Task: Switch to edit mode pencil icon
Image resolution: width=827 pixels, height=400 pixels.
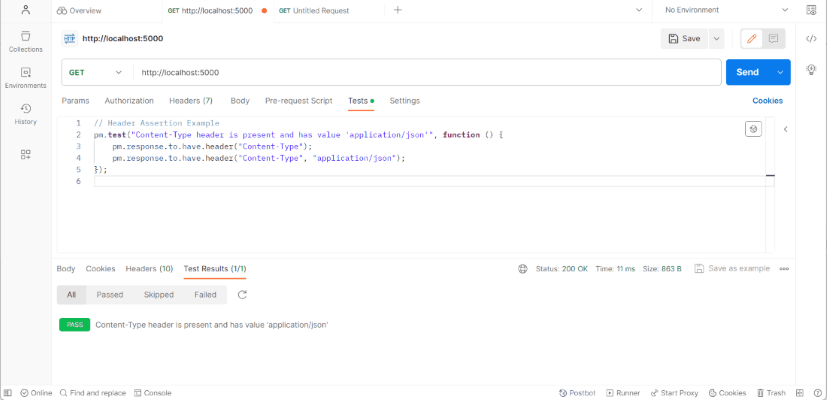Action: coord(752,39)
